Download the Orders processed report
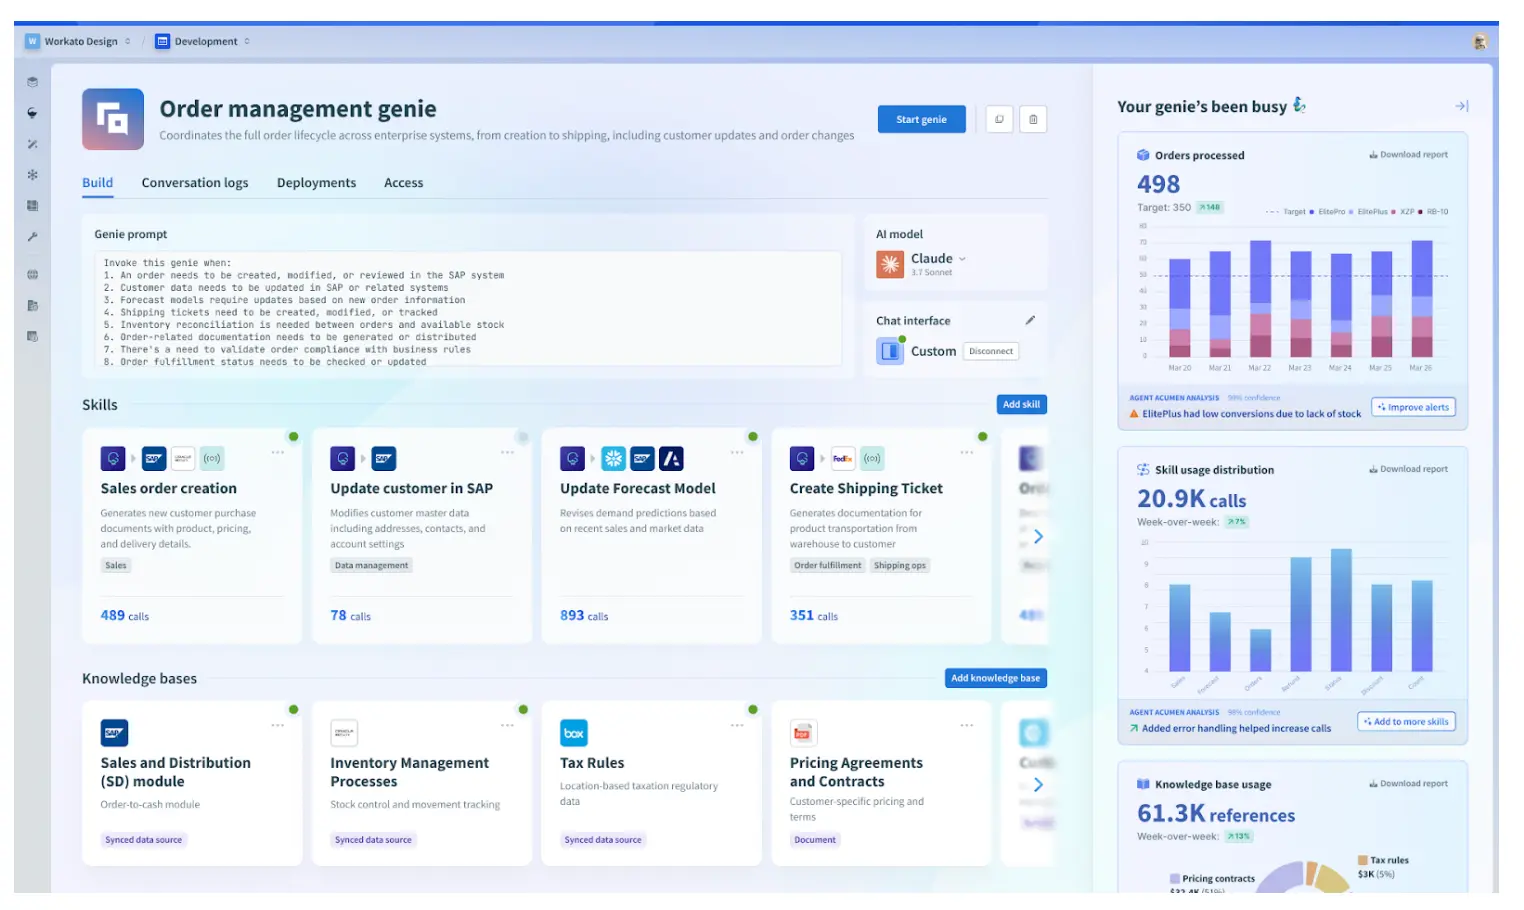 pos(1407,154)
